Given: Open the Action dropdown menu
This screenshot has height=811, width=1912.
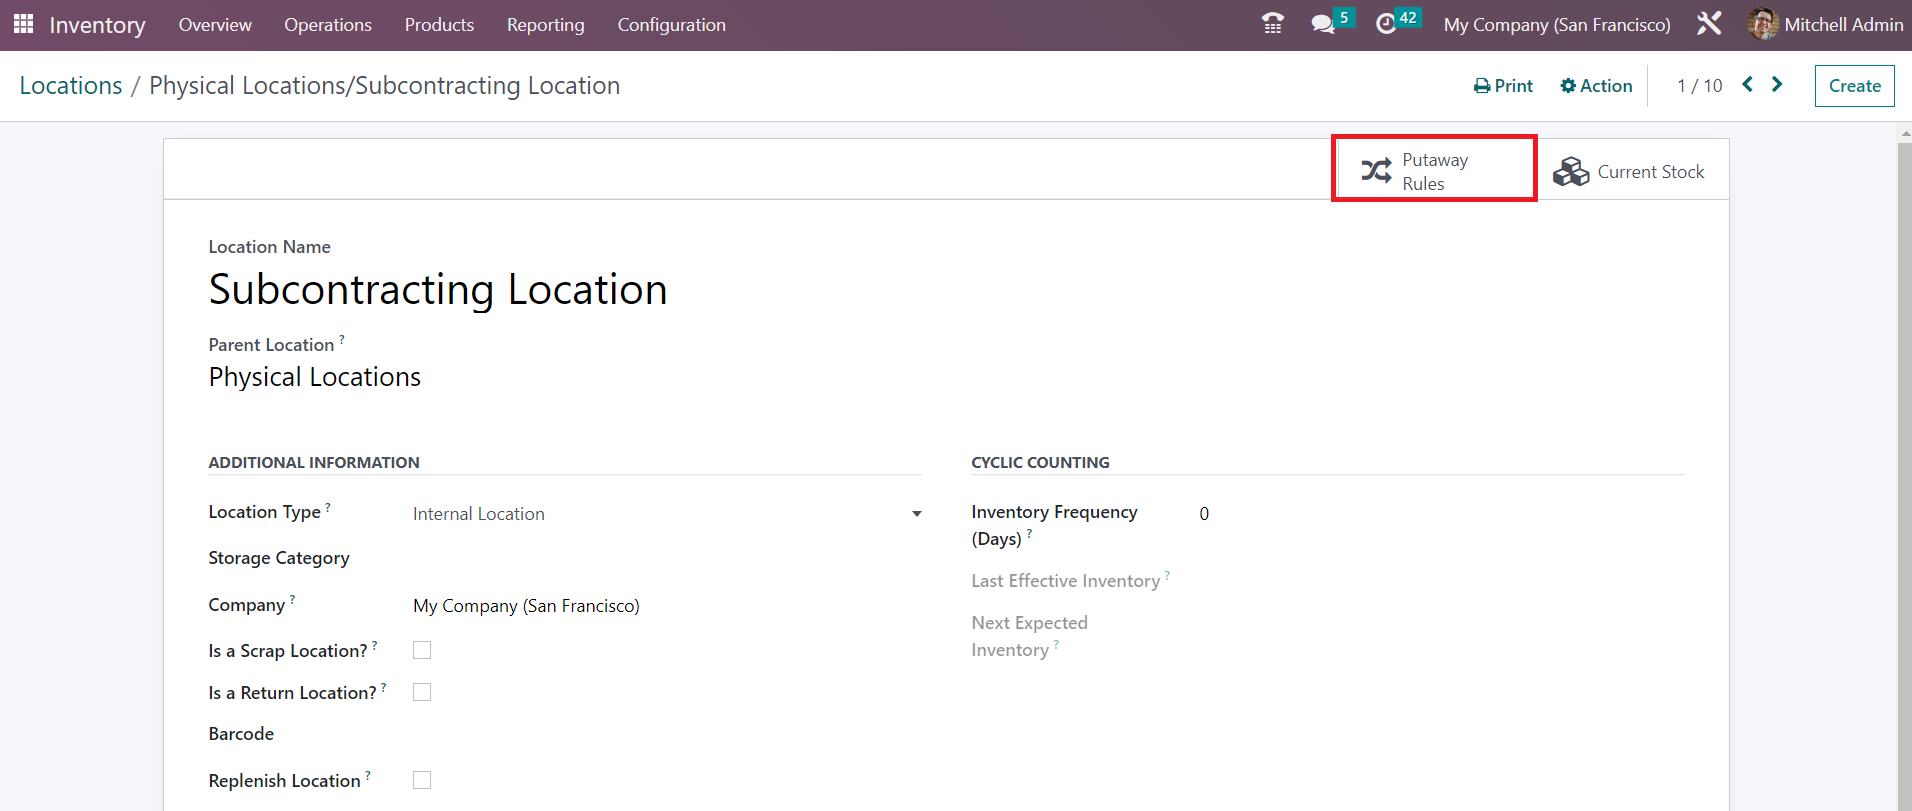Looking at the screenshot, I should click(1596, 86).
